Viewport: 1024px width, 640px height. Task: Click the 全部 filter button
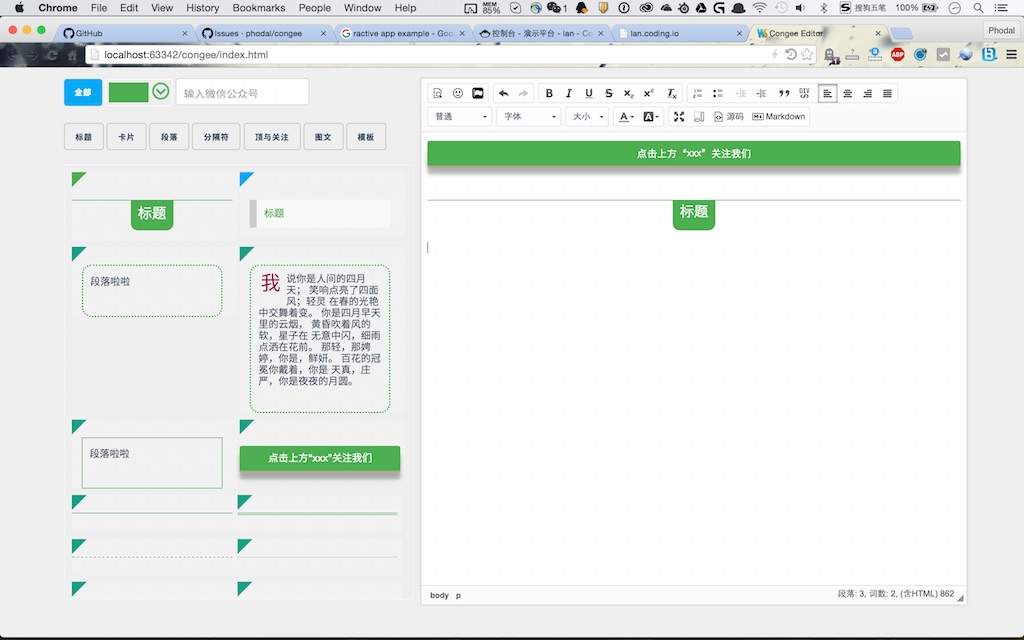click(82, 91)
